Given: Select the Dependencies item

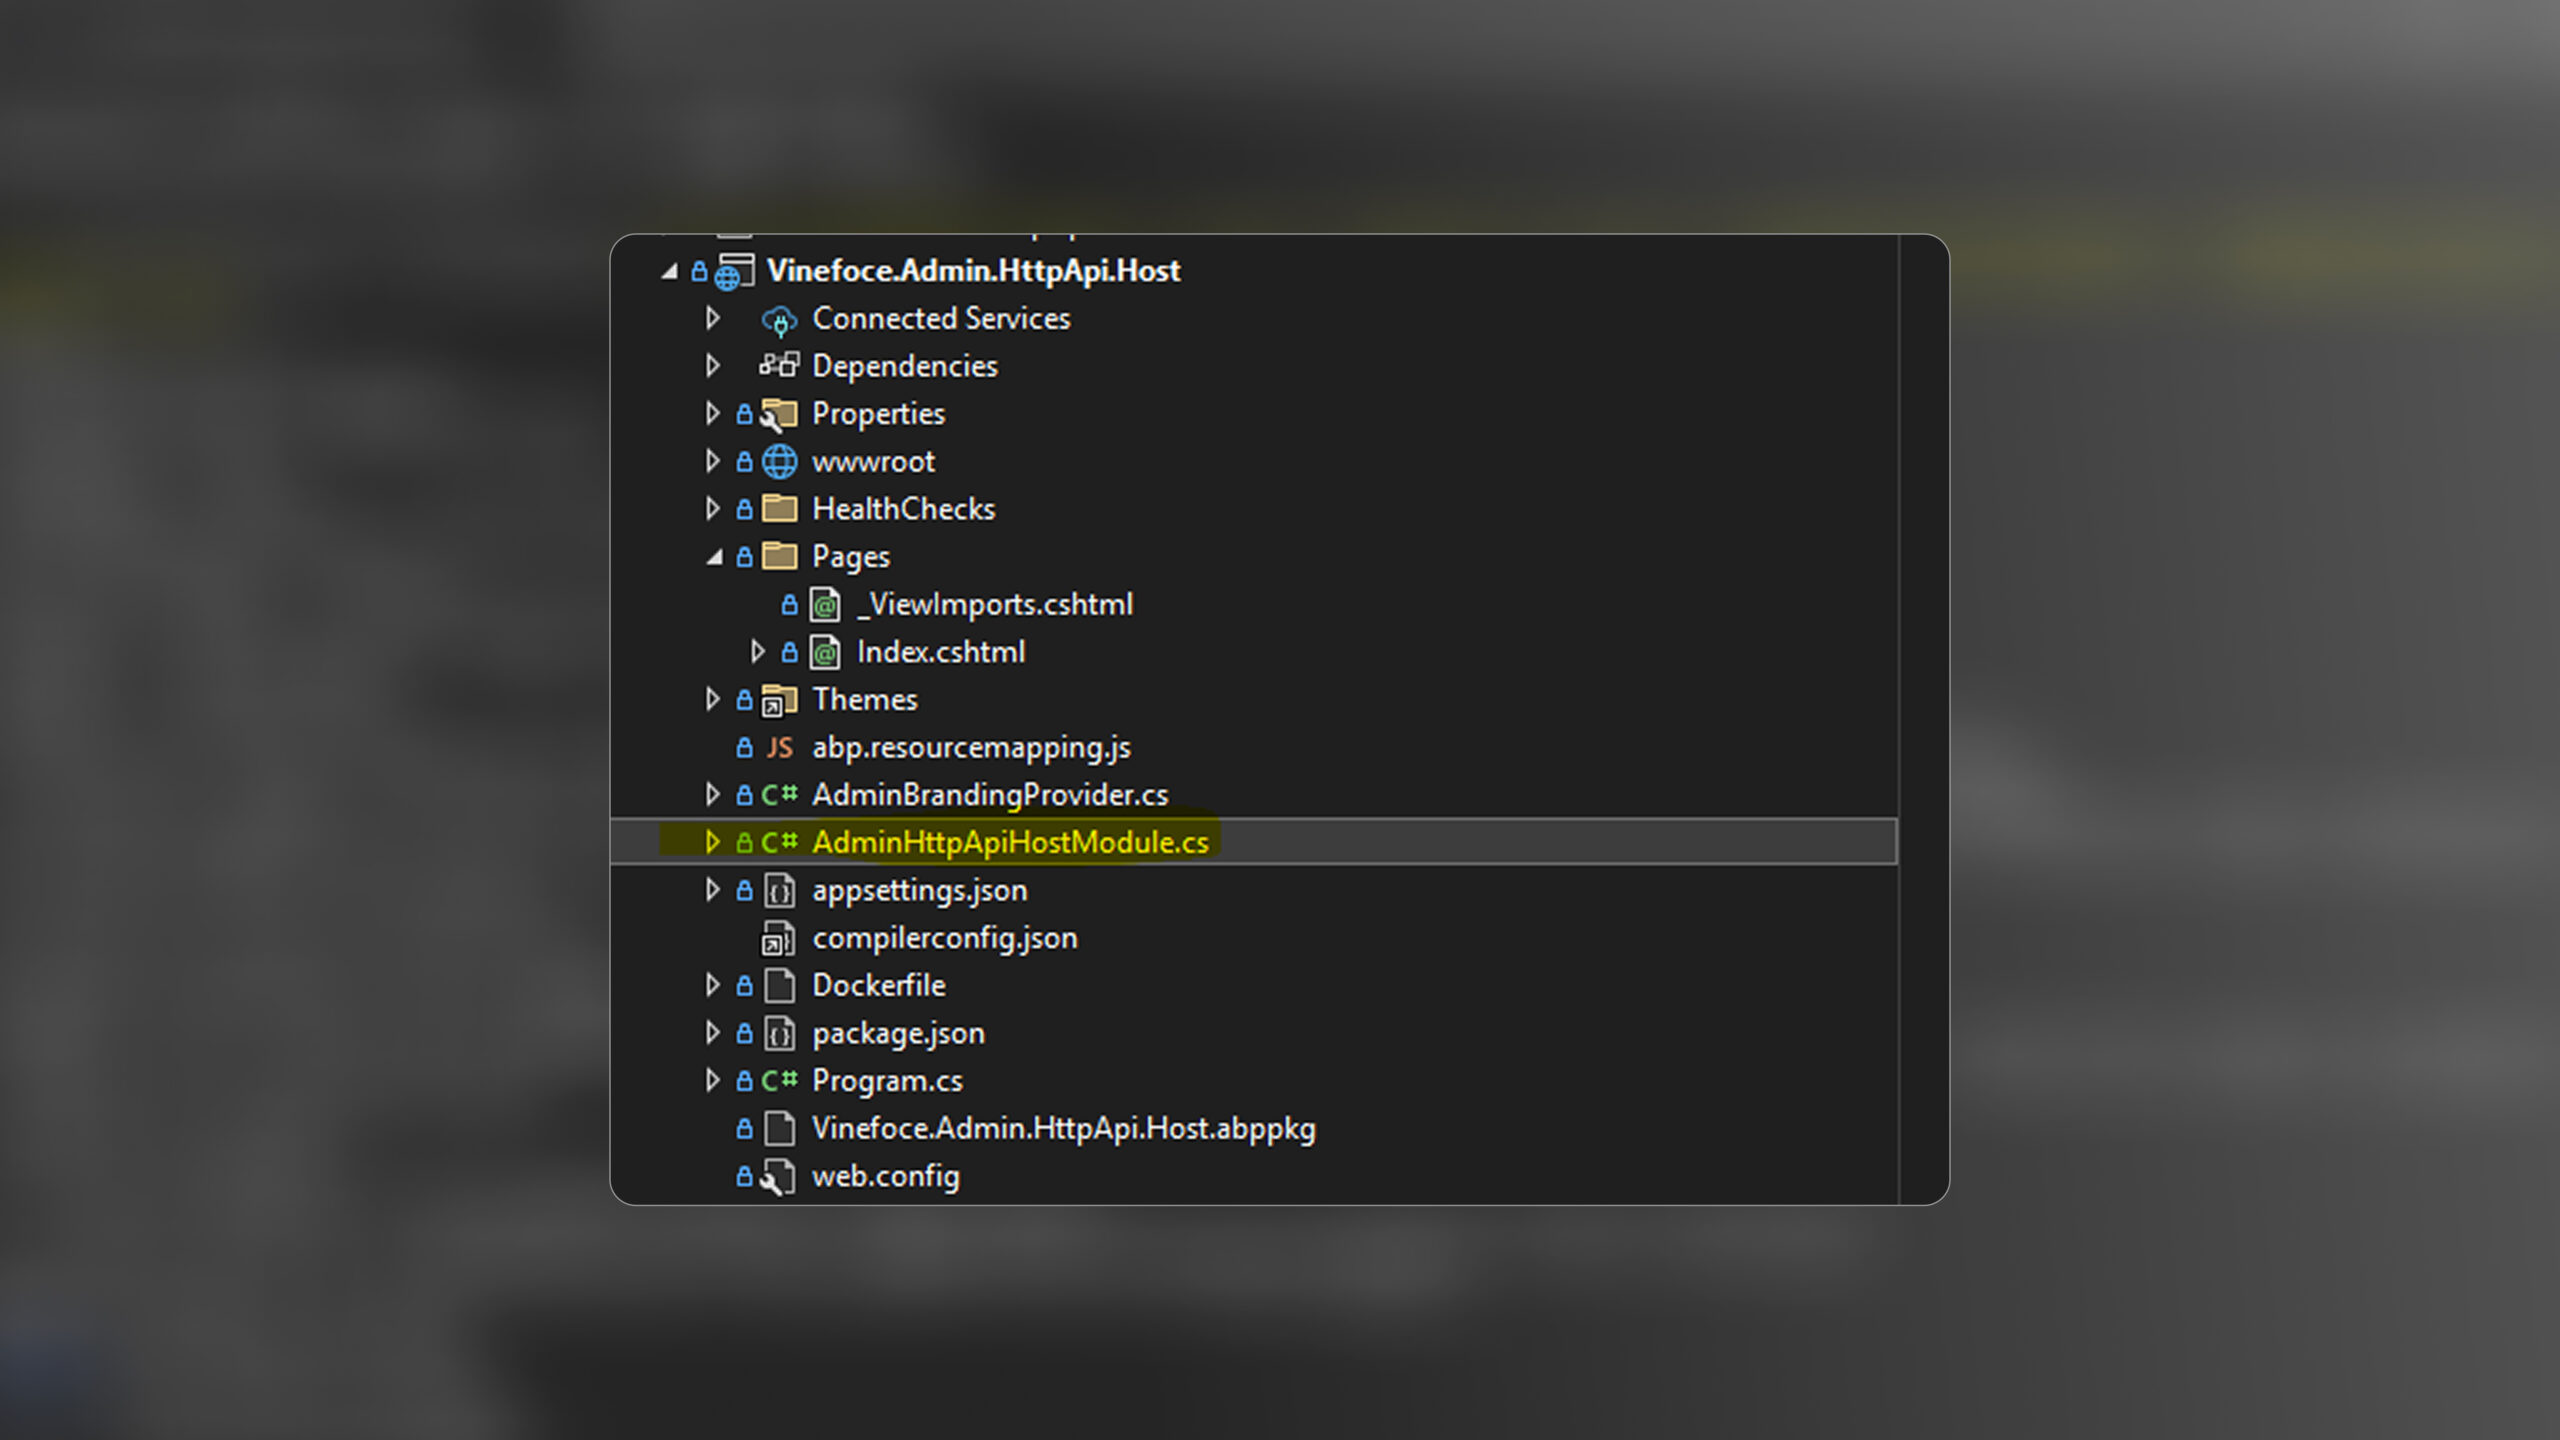Looking at the screenshot, I should coord(905,366).
